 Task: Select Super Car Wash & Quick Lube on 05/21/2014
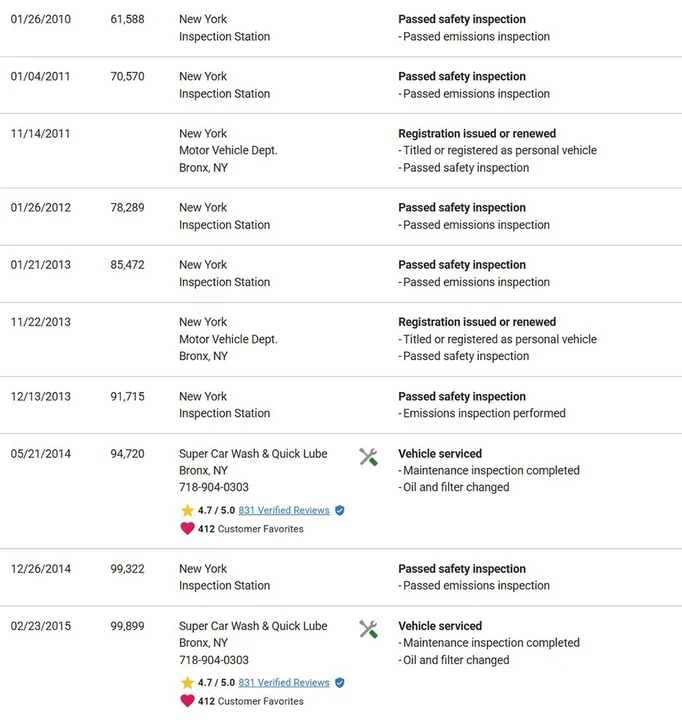click(x=253, y=454)
